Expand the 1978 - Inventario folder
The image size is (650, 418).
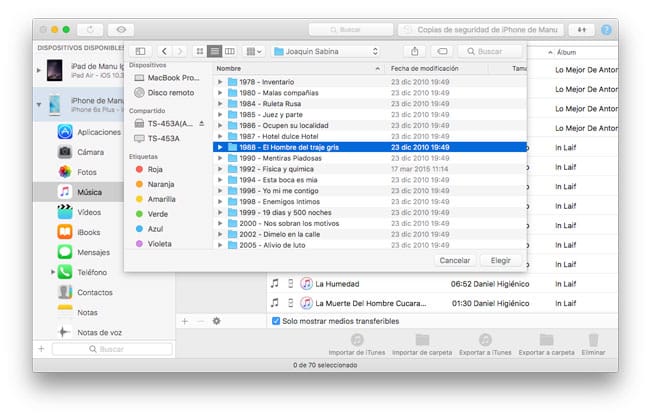point(220,81)
